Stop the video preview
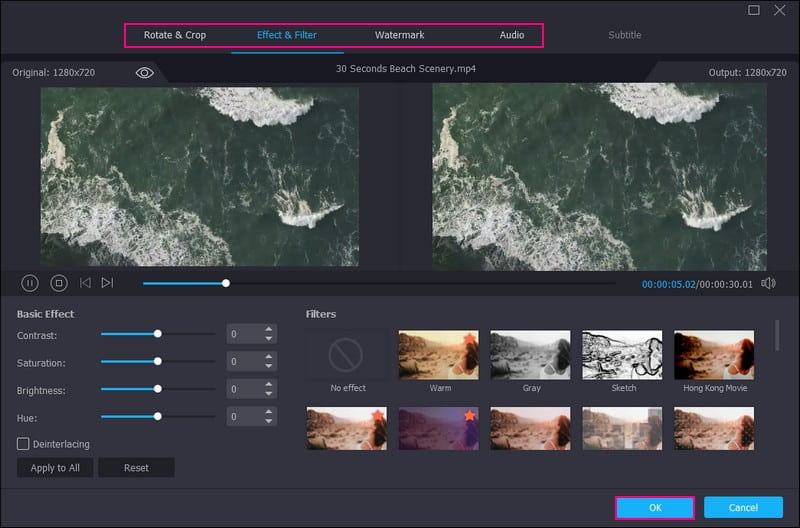The image size is (800, 528). point(58,283)
